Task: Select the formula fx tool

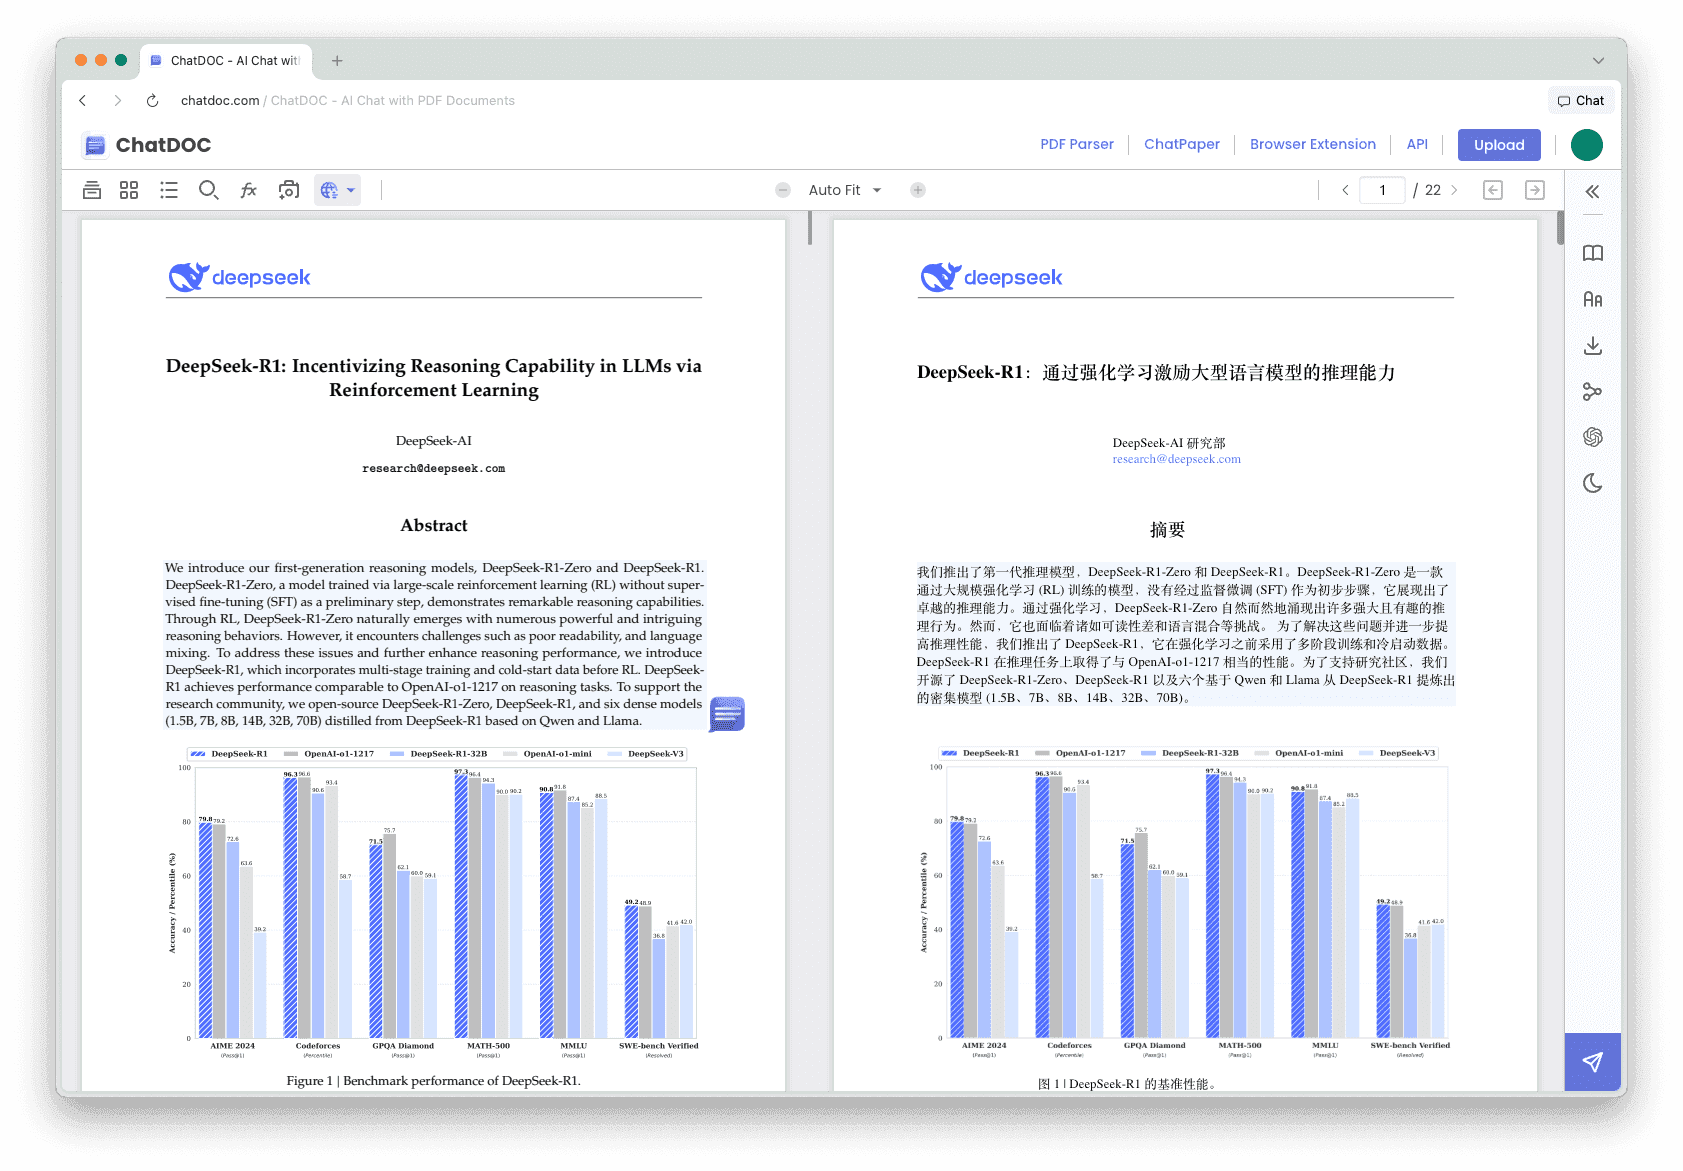Action: (249, 190)
